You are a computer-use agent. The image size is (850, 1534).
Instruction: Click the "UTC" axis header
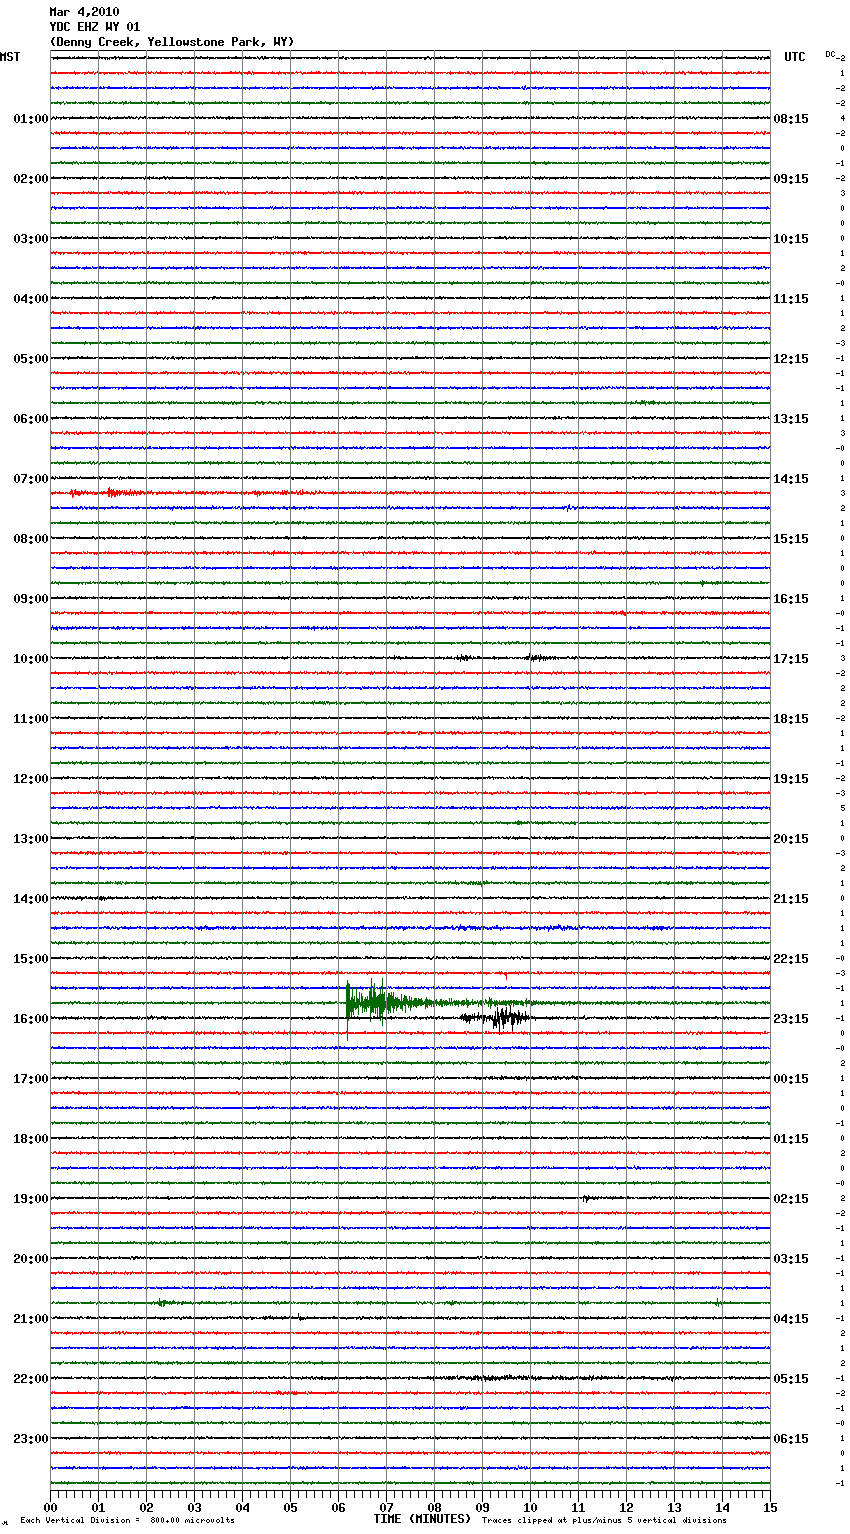795,57
